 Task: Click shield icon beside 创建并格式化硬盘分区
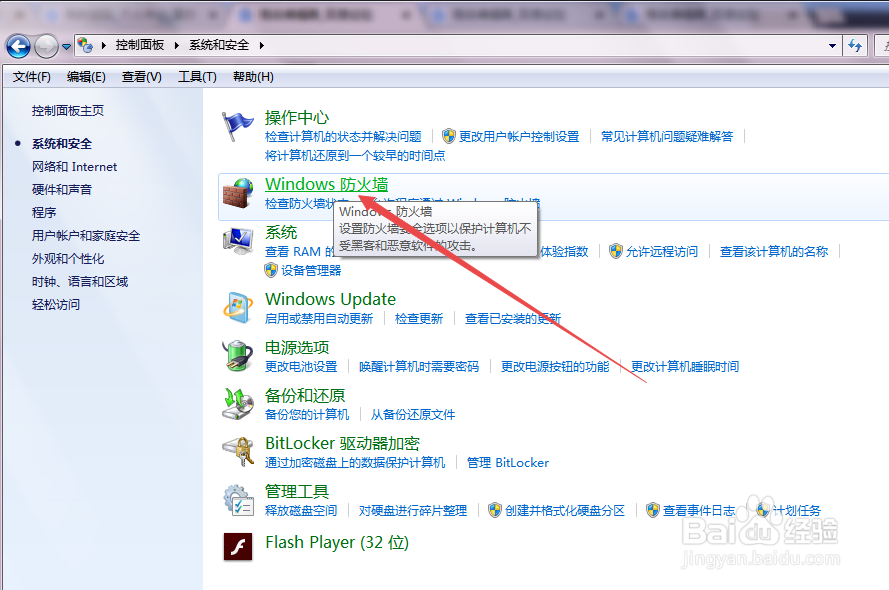click(x=495, y=510)
